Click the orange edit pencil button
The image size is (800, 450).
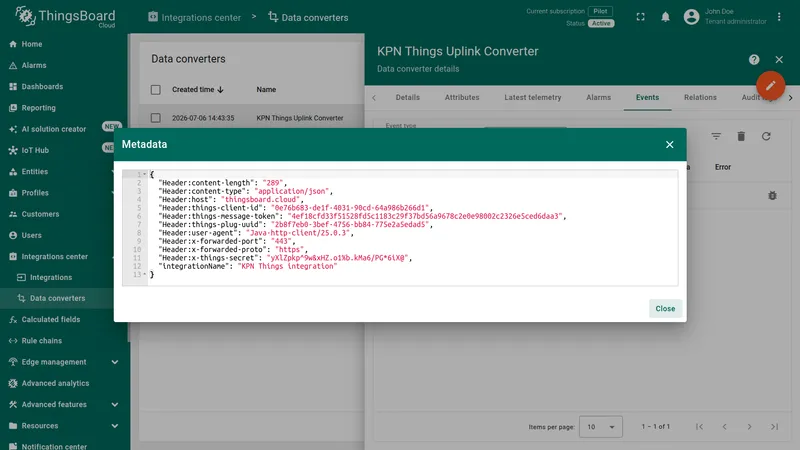(x=770, y=85)
